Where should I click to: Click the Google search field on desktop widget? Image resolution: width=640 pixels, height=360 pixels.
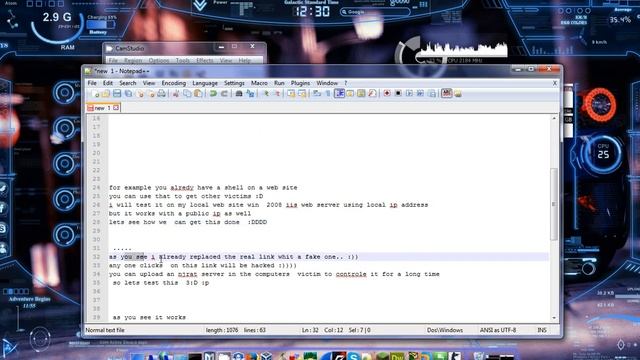coord(375,12)
